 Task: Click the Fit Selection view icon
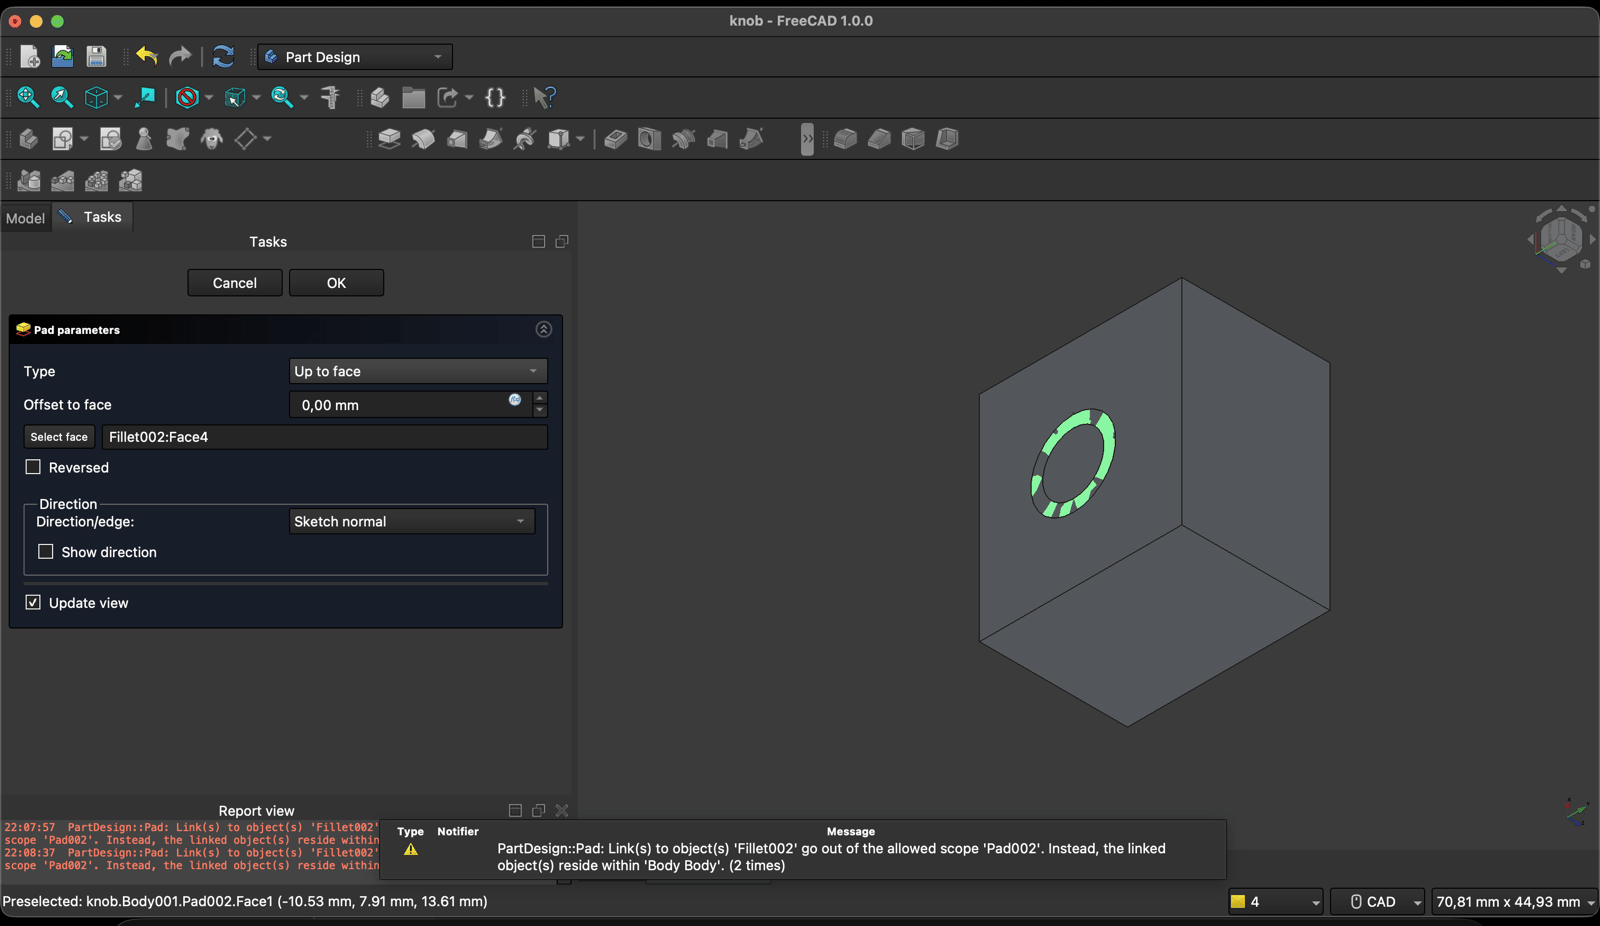[x=62, y=97]
